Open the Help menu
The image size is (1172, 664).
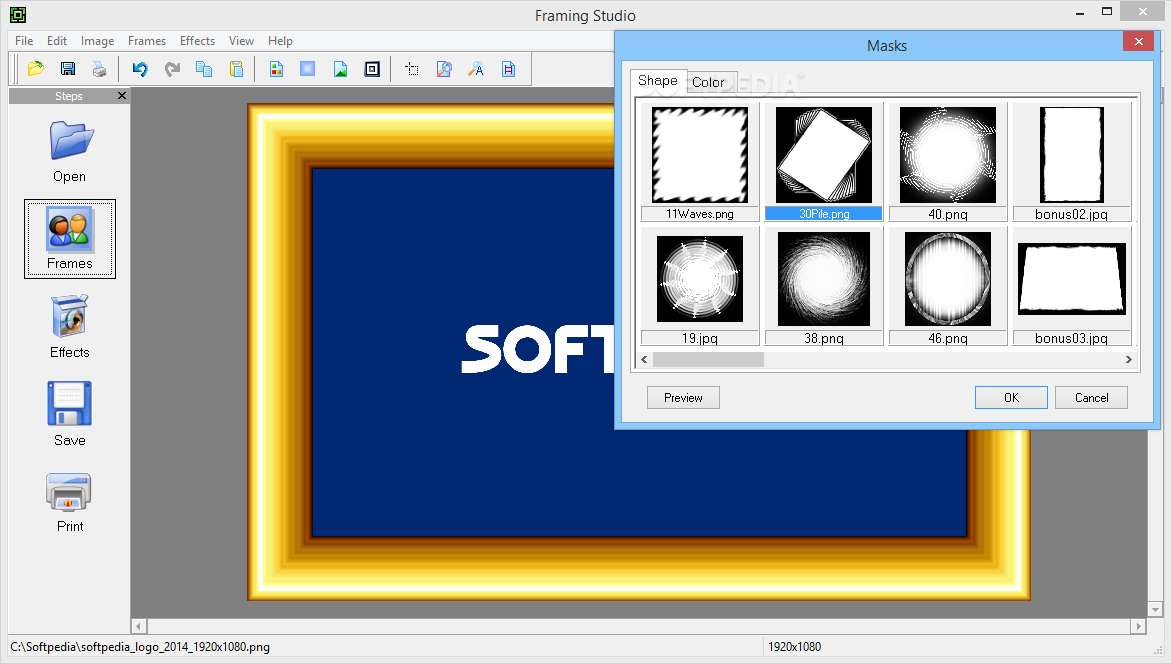280,41
